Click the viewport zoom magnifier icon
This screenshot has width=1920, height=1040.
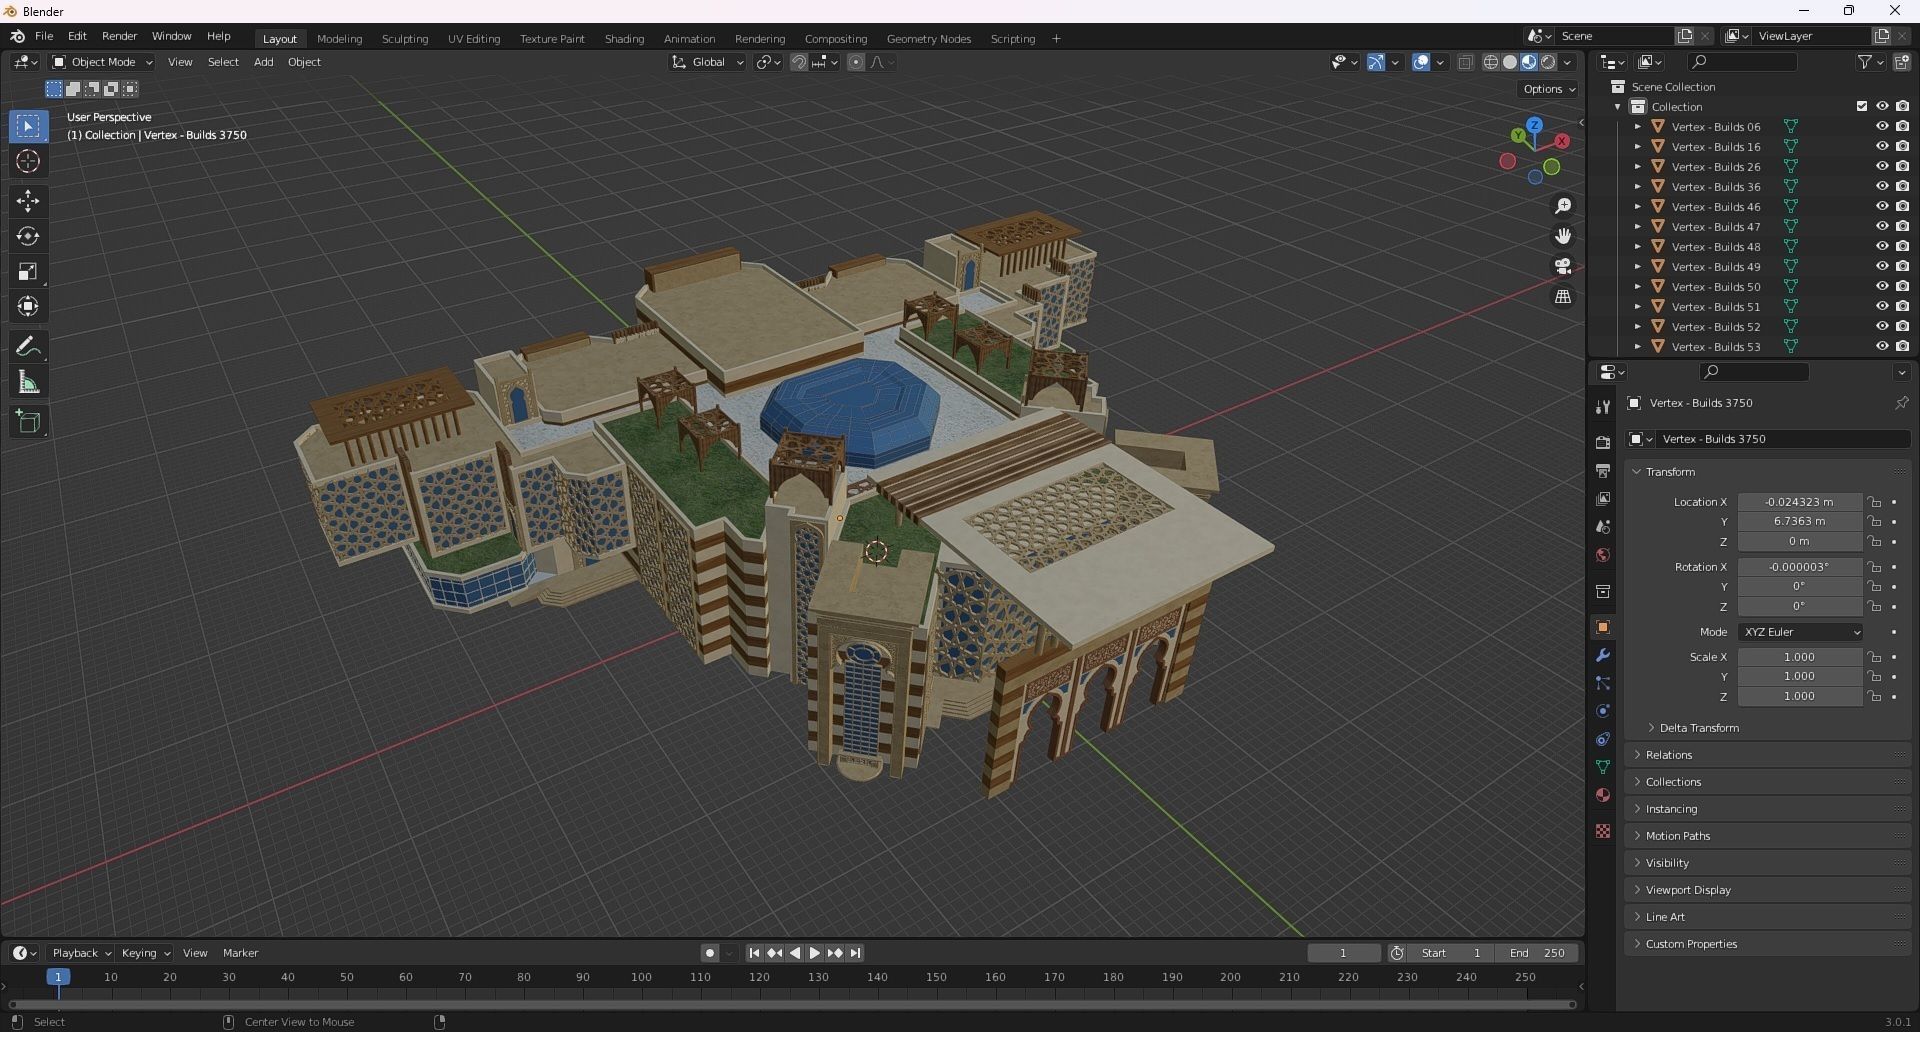1563,206
